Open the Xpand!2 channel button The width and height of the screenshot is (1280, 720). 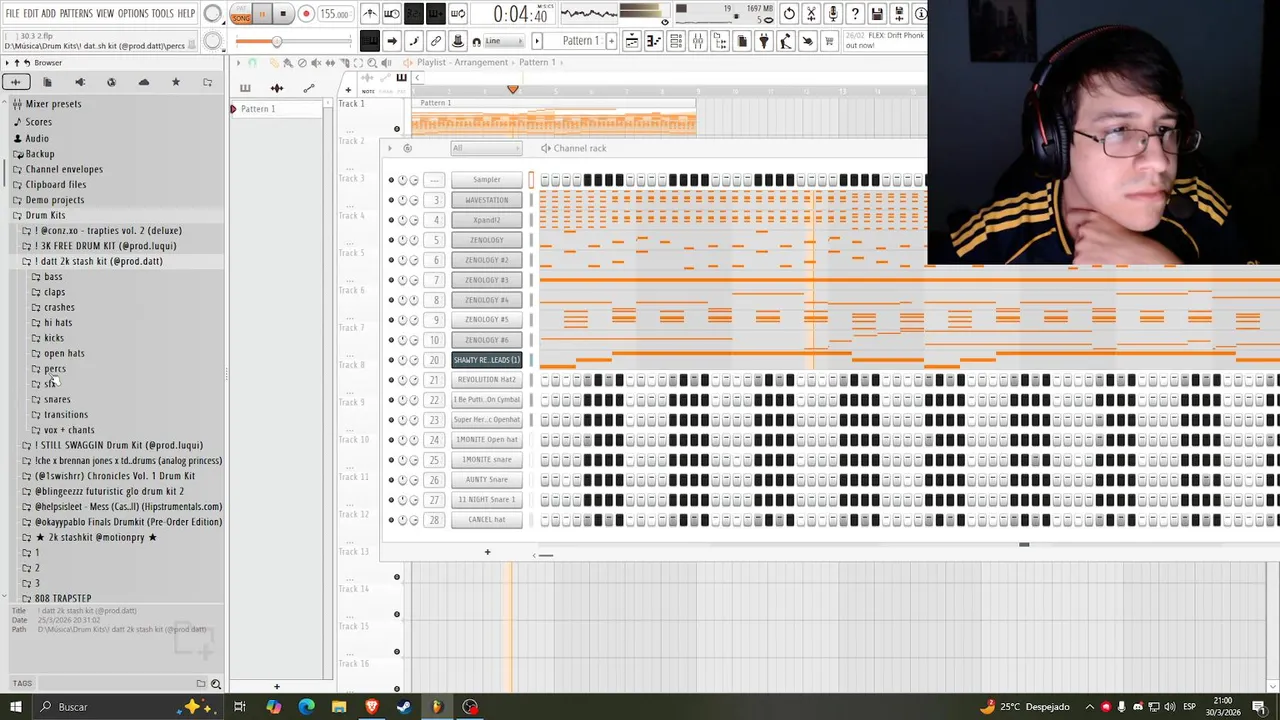click(487, 220)
